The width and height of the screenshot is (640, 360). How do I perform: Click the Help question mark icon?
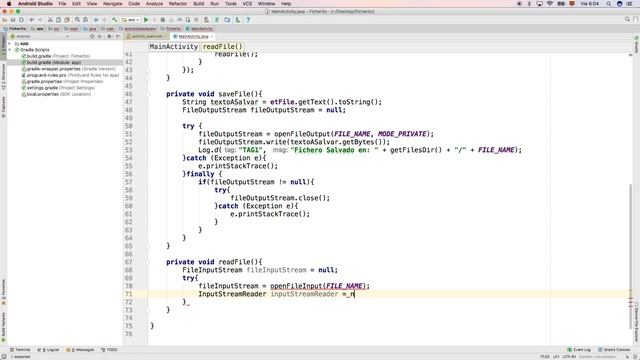point(248,20)
